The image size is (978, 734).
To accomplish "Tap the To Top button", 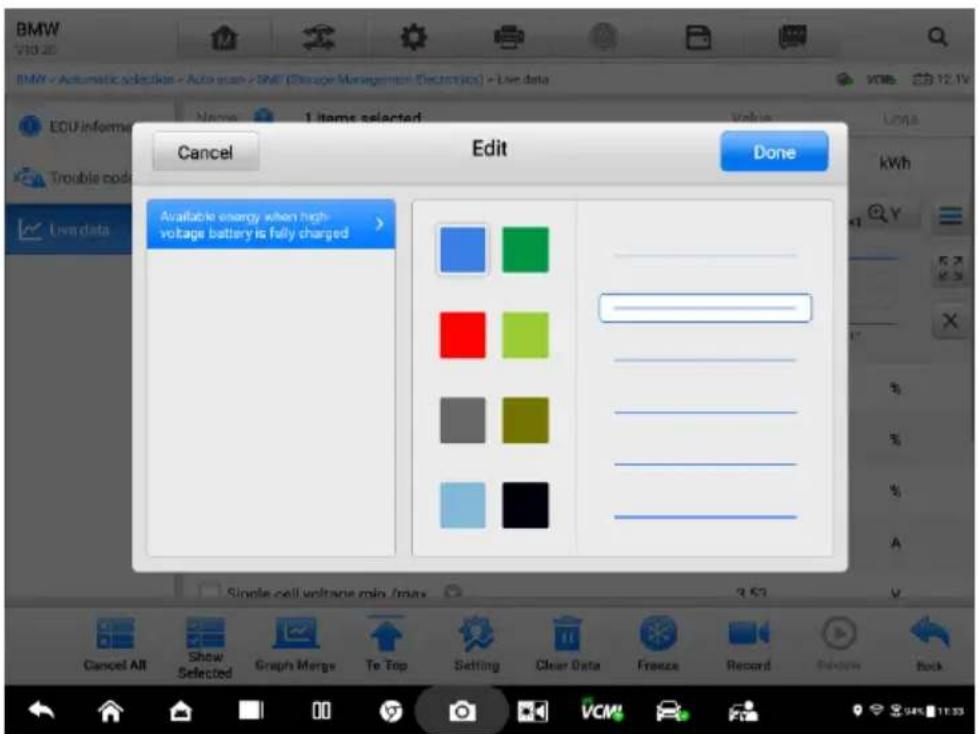I will tap(386, 645).
